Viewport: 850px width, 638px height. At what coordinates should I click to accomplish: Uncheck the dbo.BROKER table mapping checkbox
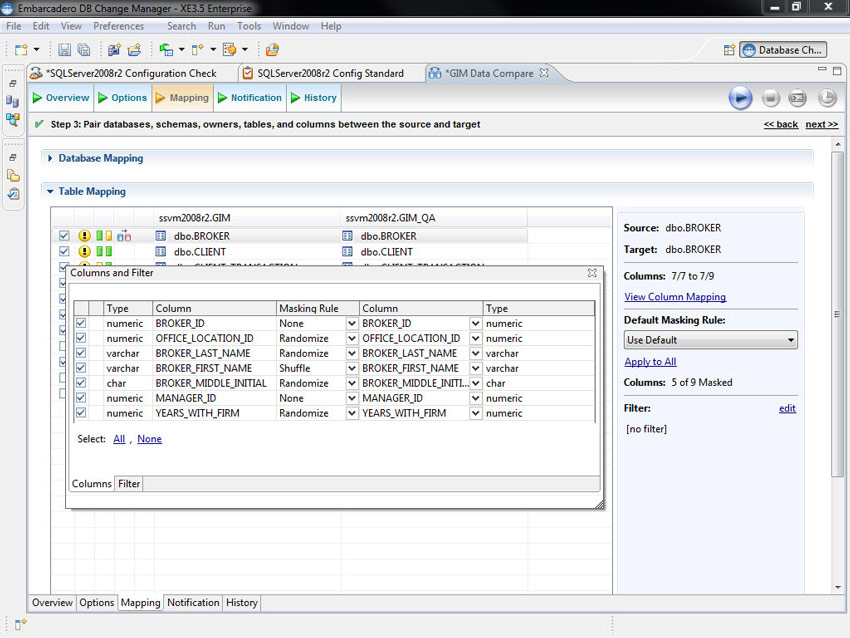(x=64, y=236)
